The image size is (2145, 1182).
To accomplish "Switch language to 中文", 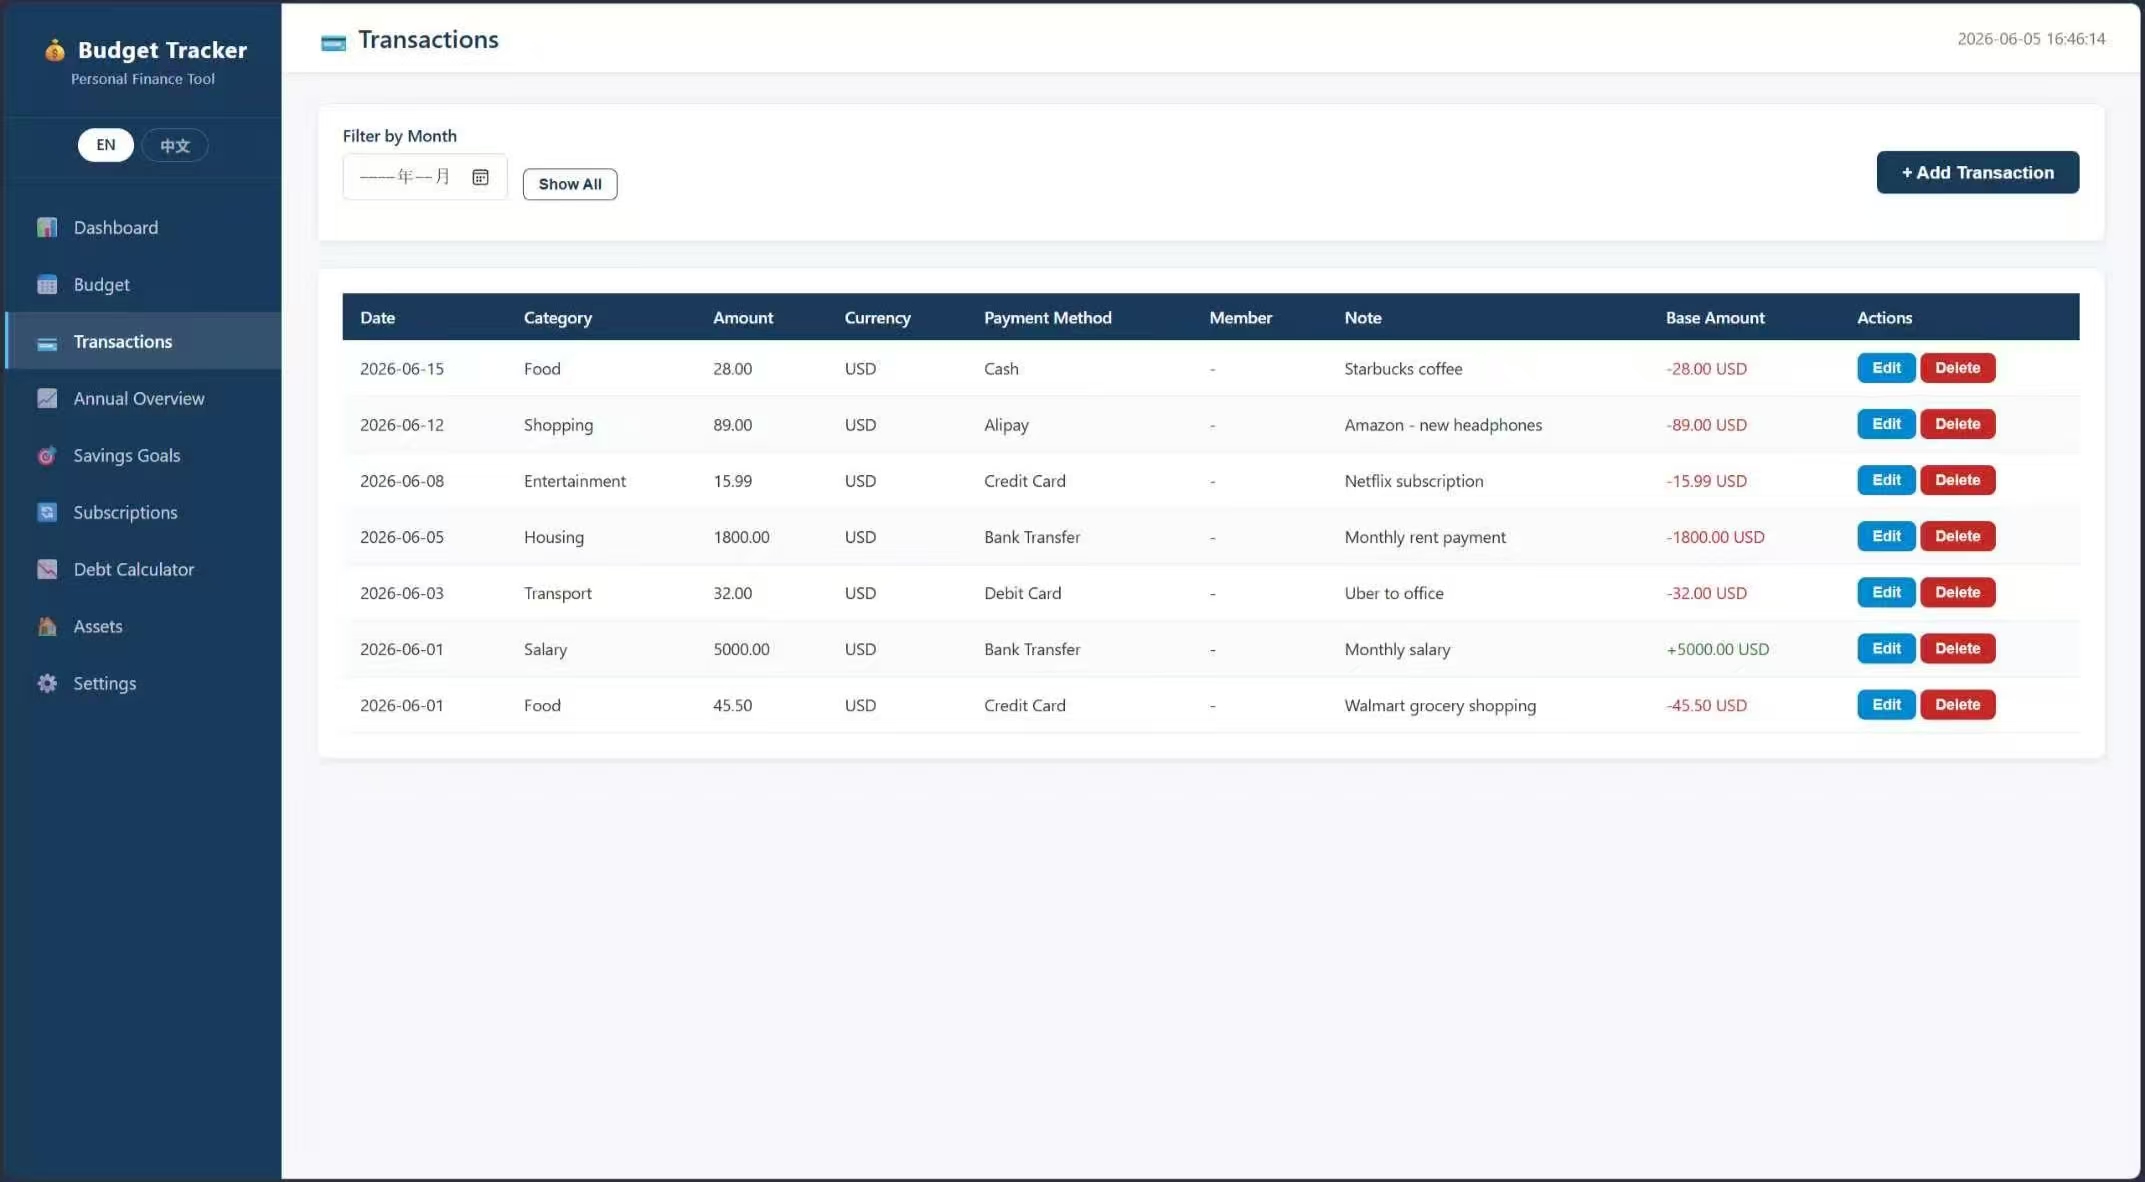I will (x=175, y=145).
